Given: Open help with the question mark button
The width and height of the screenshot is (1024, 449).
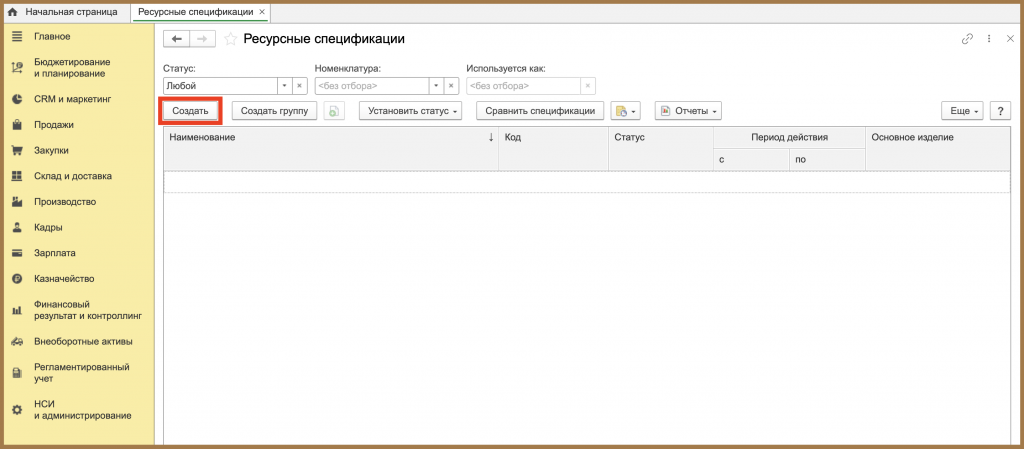Looking at the screenshot, I should pos(1000,111).
